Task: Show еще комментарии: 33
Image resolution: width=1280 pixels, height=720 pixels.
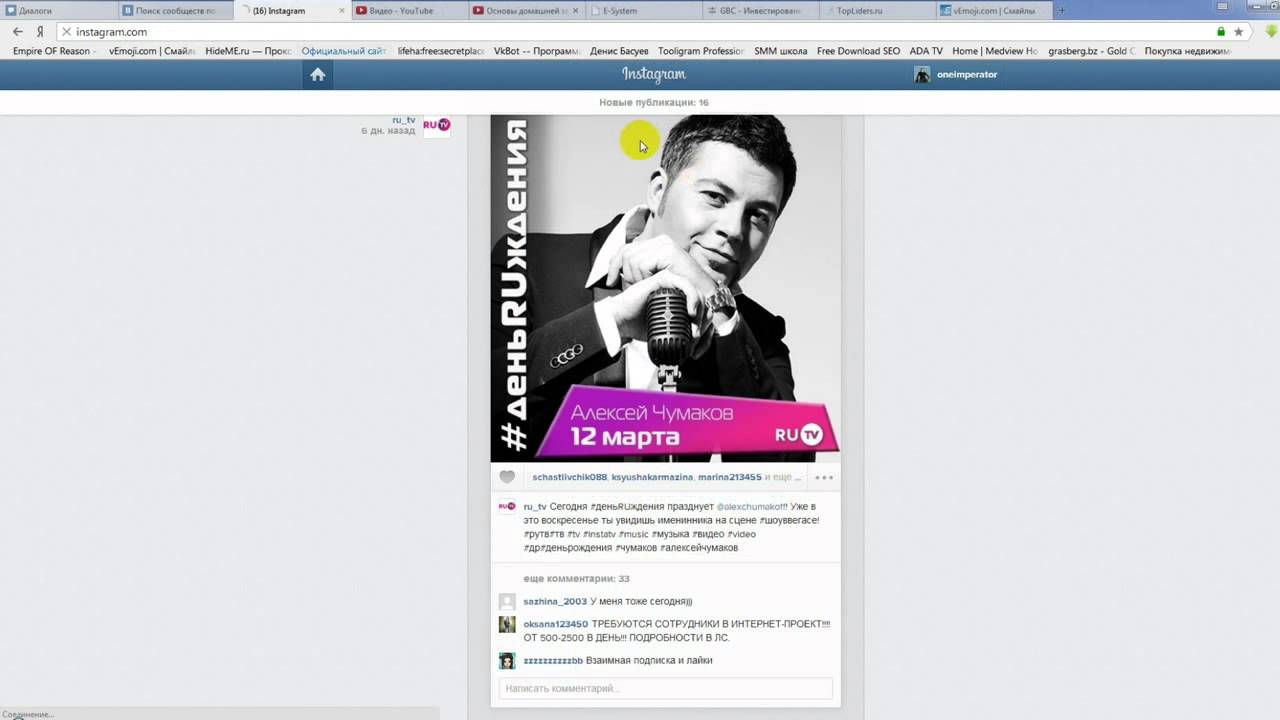Action: click(x=576, y=579)
